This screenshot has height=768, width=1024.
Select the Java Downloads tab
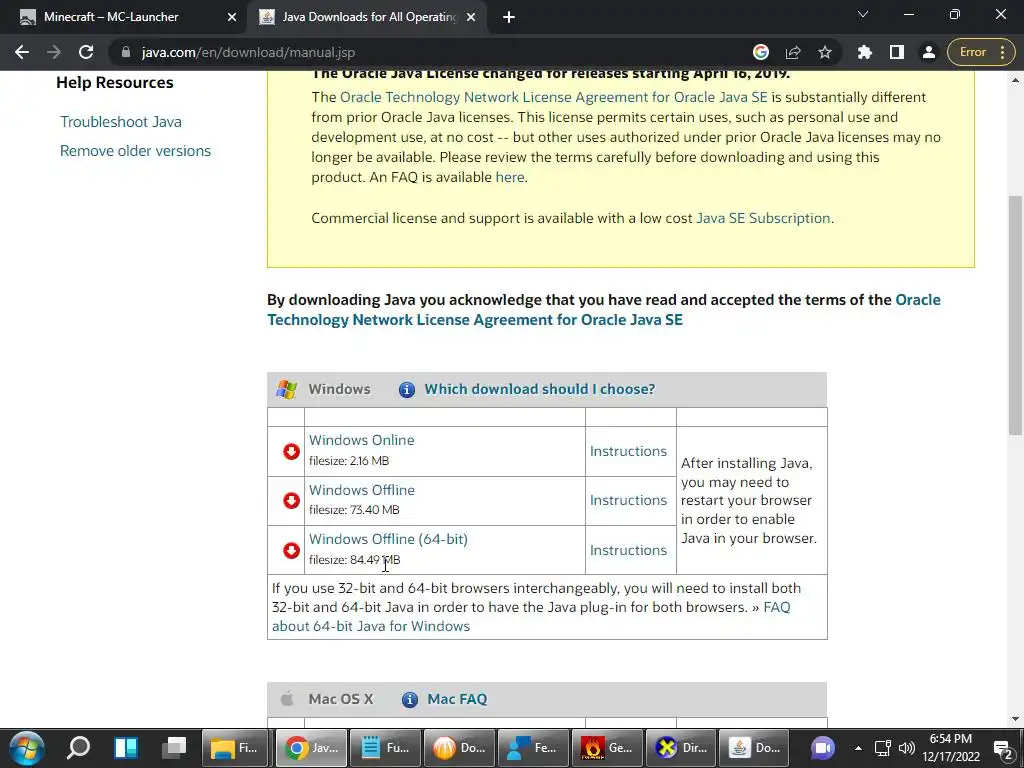(x=369, y=17)
